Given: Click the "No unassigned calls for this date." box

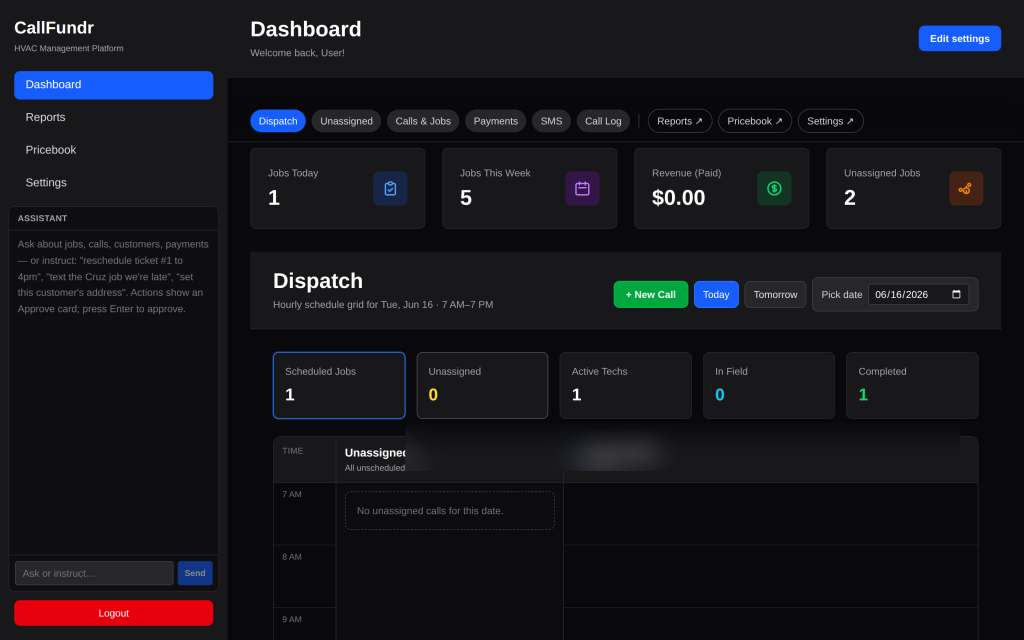Looking at the screenshot, I should [x=450, y=511].
